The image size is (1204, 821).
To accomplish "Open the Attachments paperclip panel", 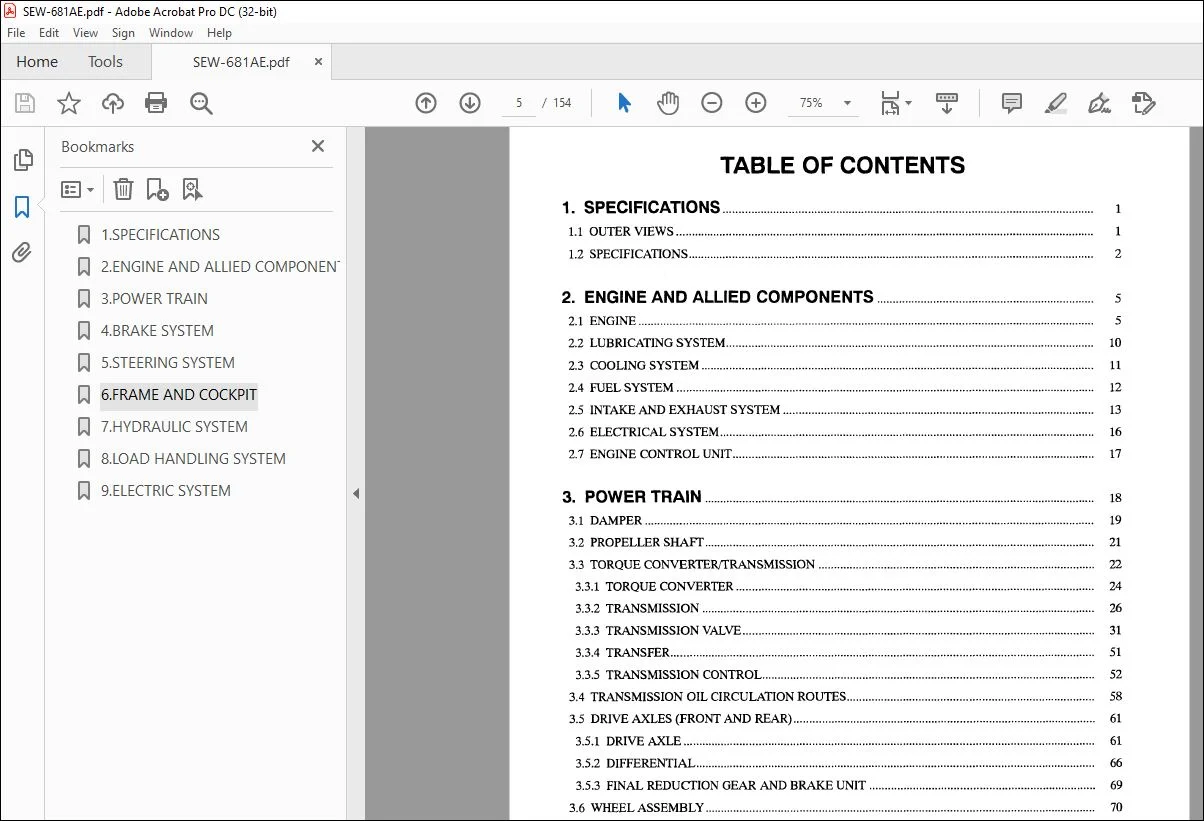I will tap(22, 253).
